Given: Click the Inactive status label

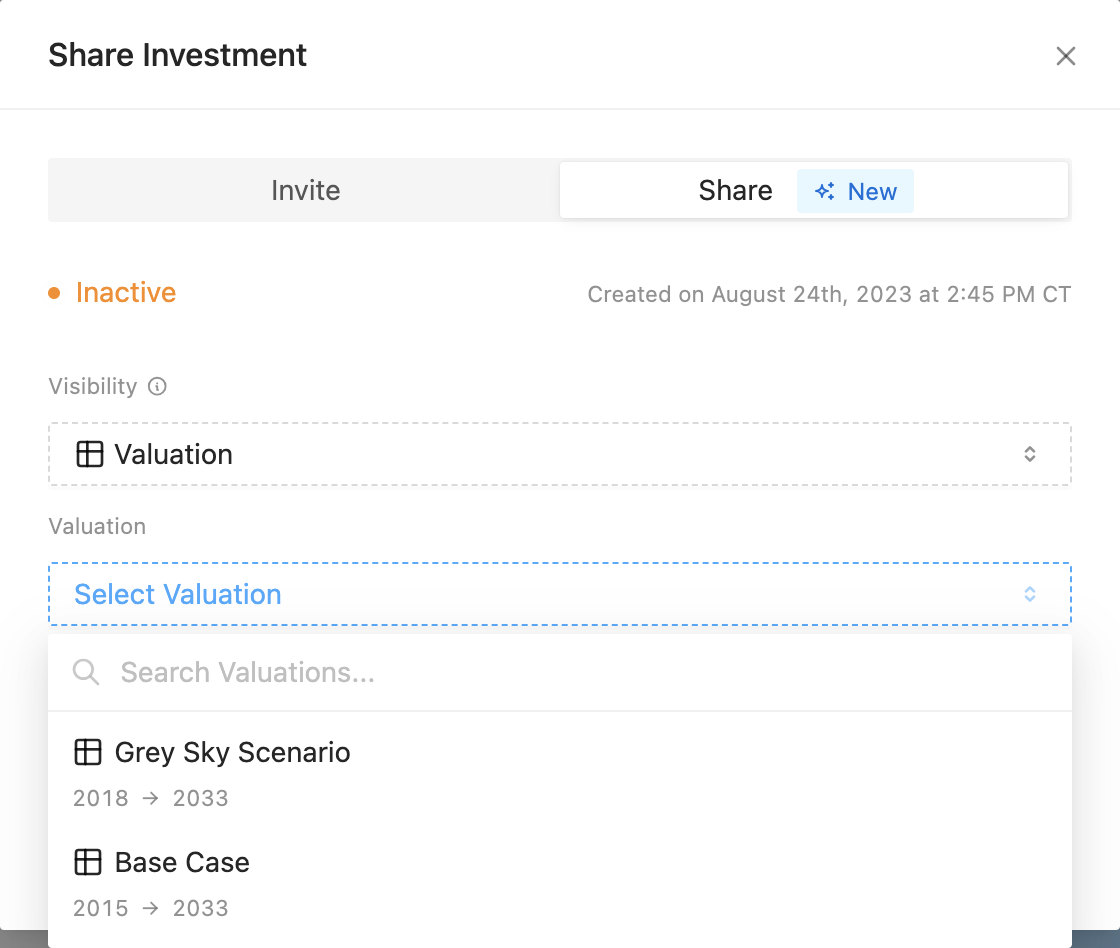Looking at the screenshot, I should (126, 293).
